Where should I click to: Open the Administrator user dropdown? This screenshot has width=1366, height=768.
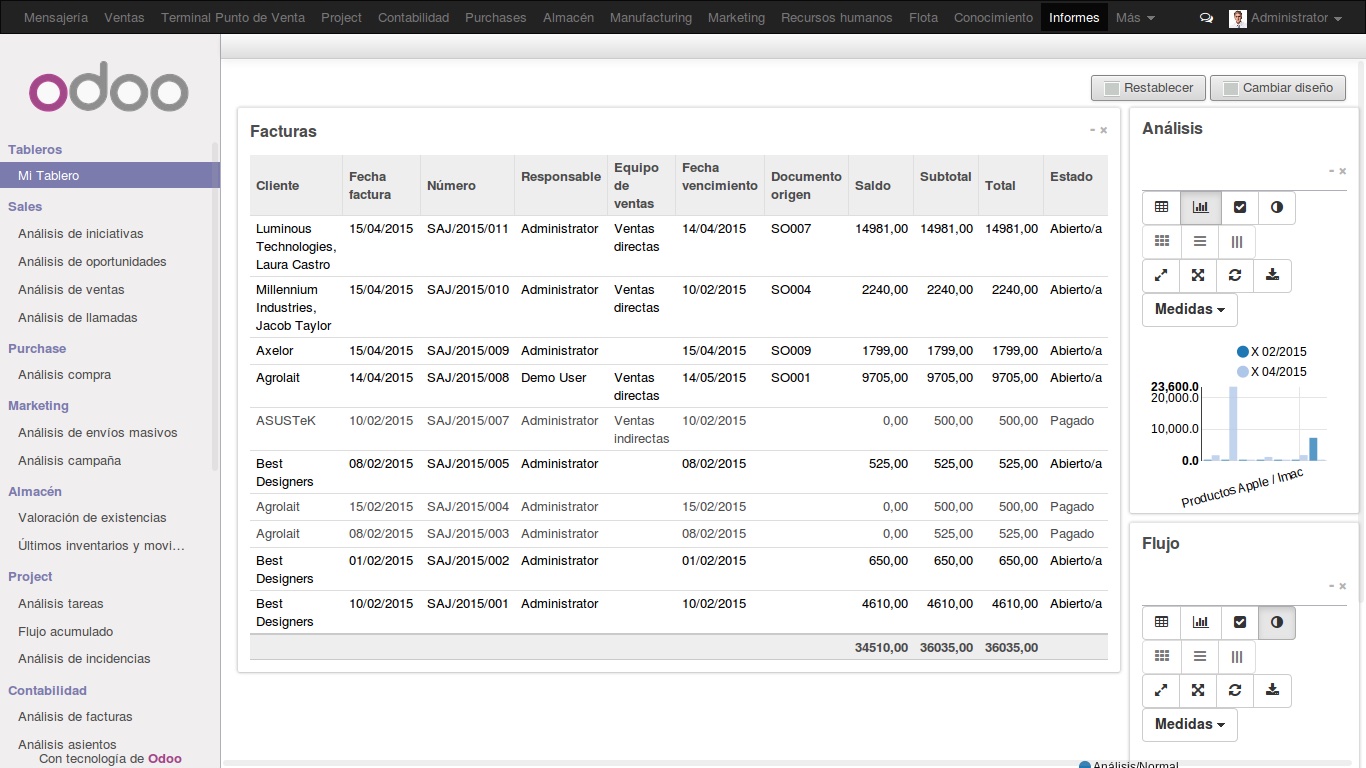point(1286,18)
